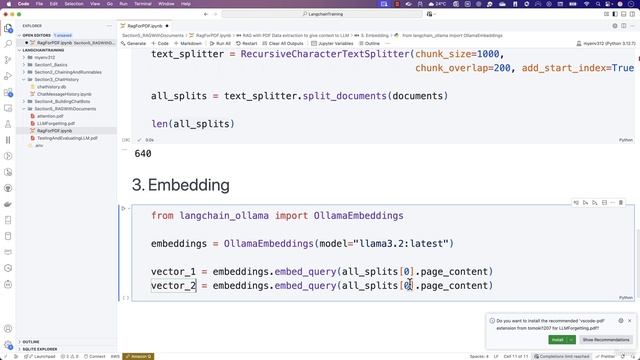This screenshot has height=360, width=640.
Task: Execute cell and below from cell toolbar
Action: click(595, 202)
